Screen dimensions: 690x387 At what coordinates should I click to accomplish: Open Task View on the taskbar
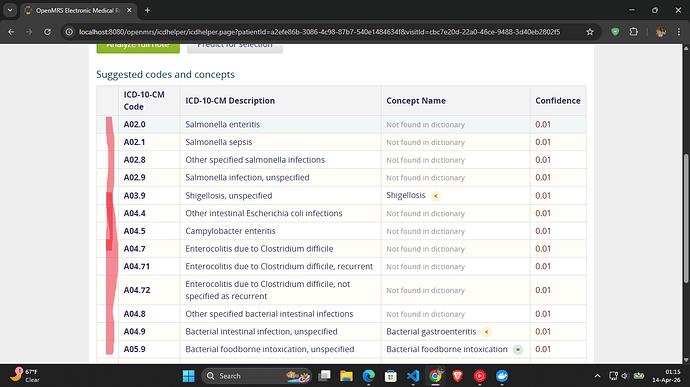[324, 376]
